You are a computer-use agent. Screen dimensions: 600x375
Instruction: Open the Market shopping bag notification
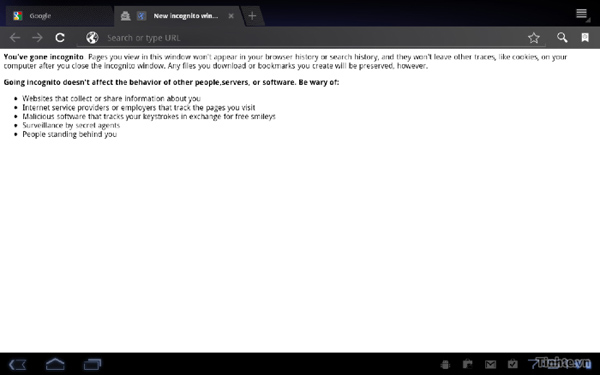click(x=467, y=364)
